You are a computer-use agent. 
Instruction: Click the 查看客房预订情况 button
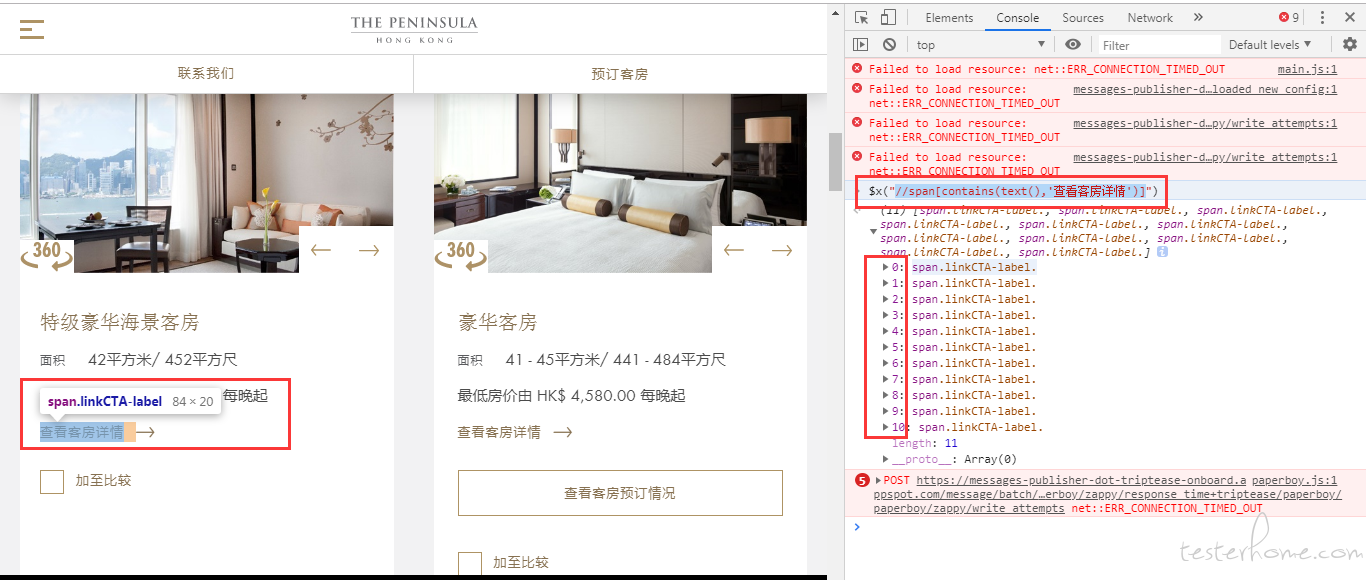click(x=620, y=493)
